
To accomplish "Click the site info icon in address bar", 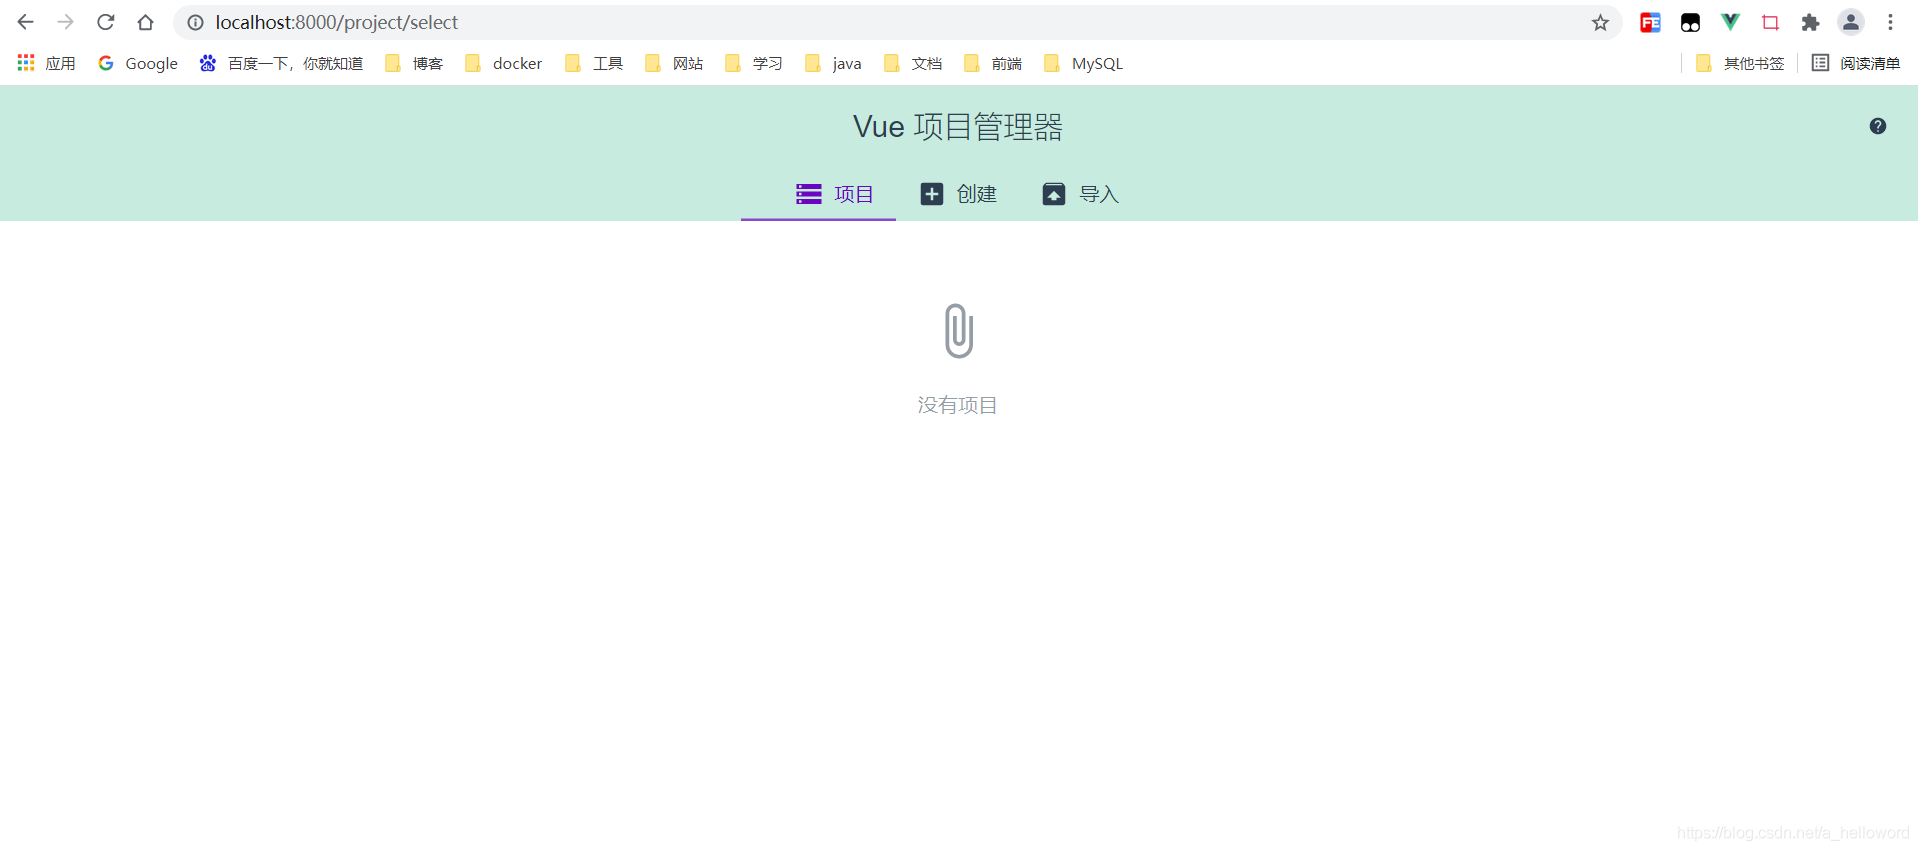I will coord(196,22).
